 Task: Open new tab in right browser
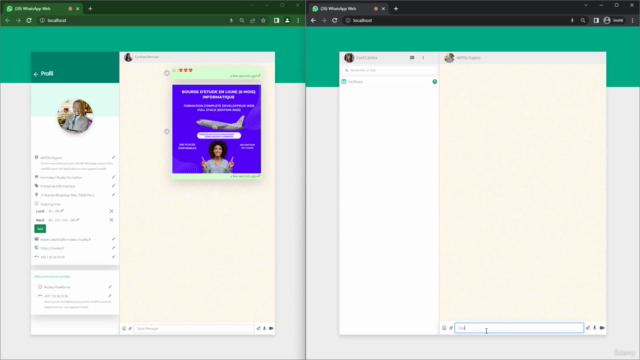coord(396,9)
